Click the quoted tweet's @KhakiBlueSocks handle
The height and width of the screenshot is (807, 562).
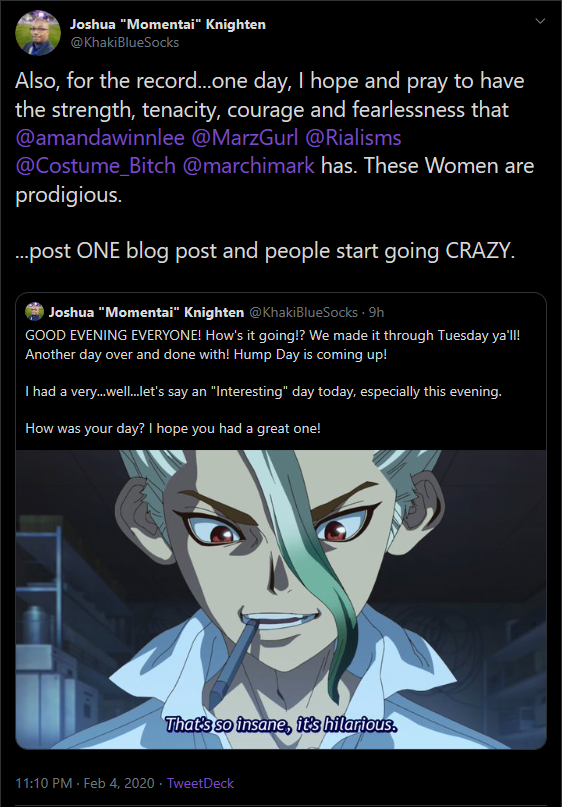click(303, 312)
